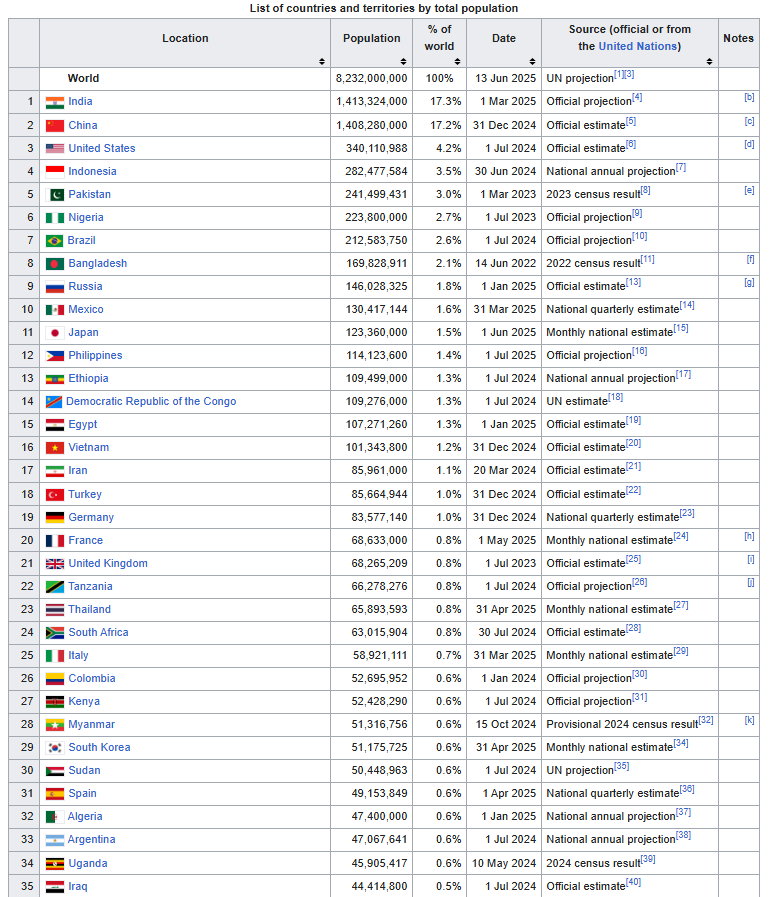Image resolution: width=774 pixels, height=897 pixels.
Task: Select India's population 1,413,324,000
Action: pyautogui.click(x=372, y=101)
